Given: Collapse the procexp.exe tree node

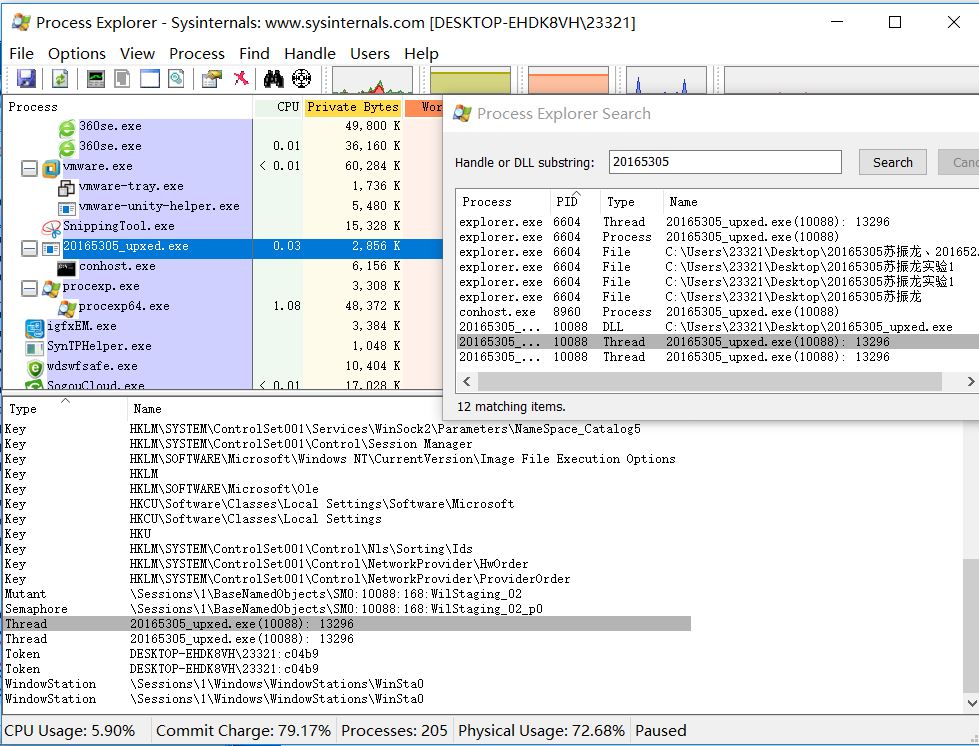Looking at the screenshot, I should 29,288.
